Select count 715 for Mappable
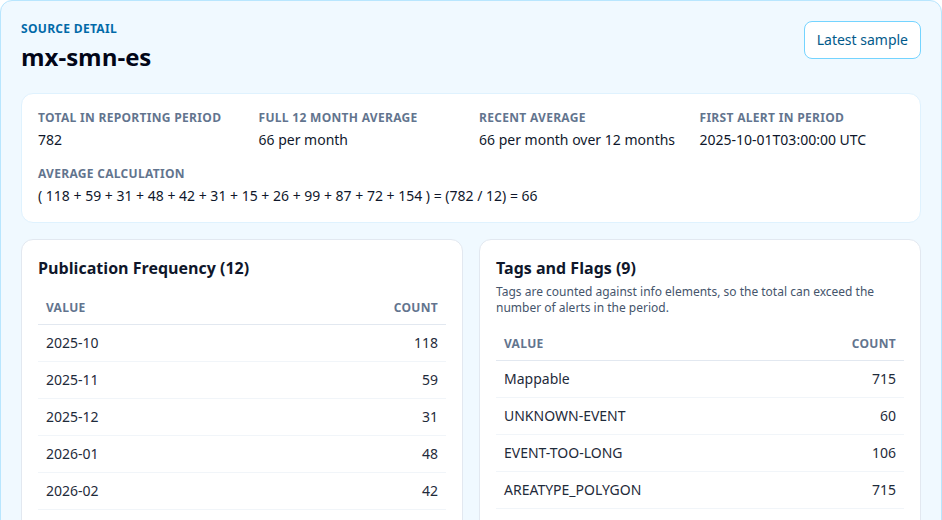 coord(884,379)
